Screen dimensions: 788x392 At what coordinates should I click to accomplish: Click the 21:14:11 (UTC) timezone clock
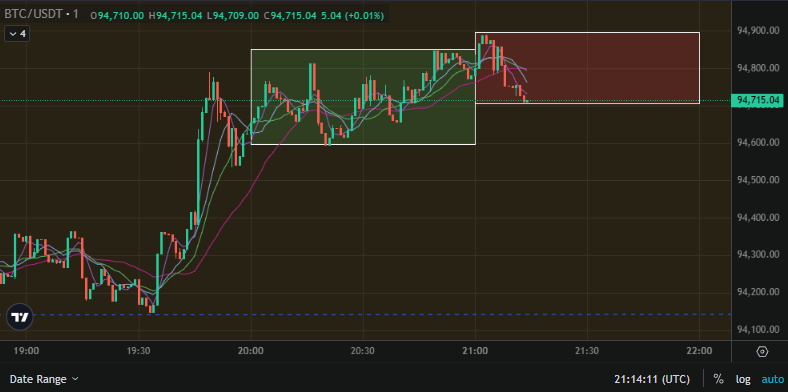pyautogui.click(x=652, y=379)
